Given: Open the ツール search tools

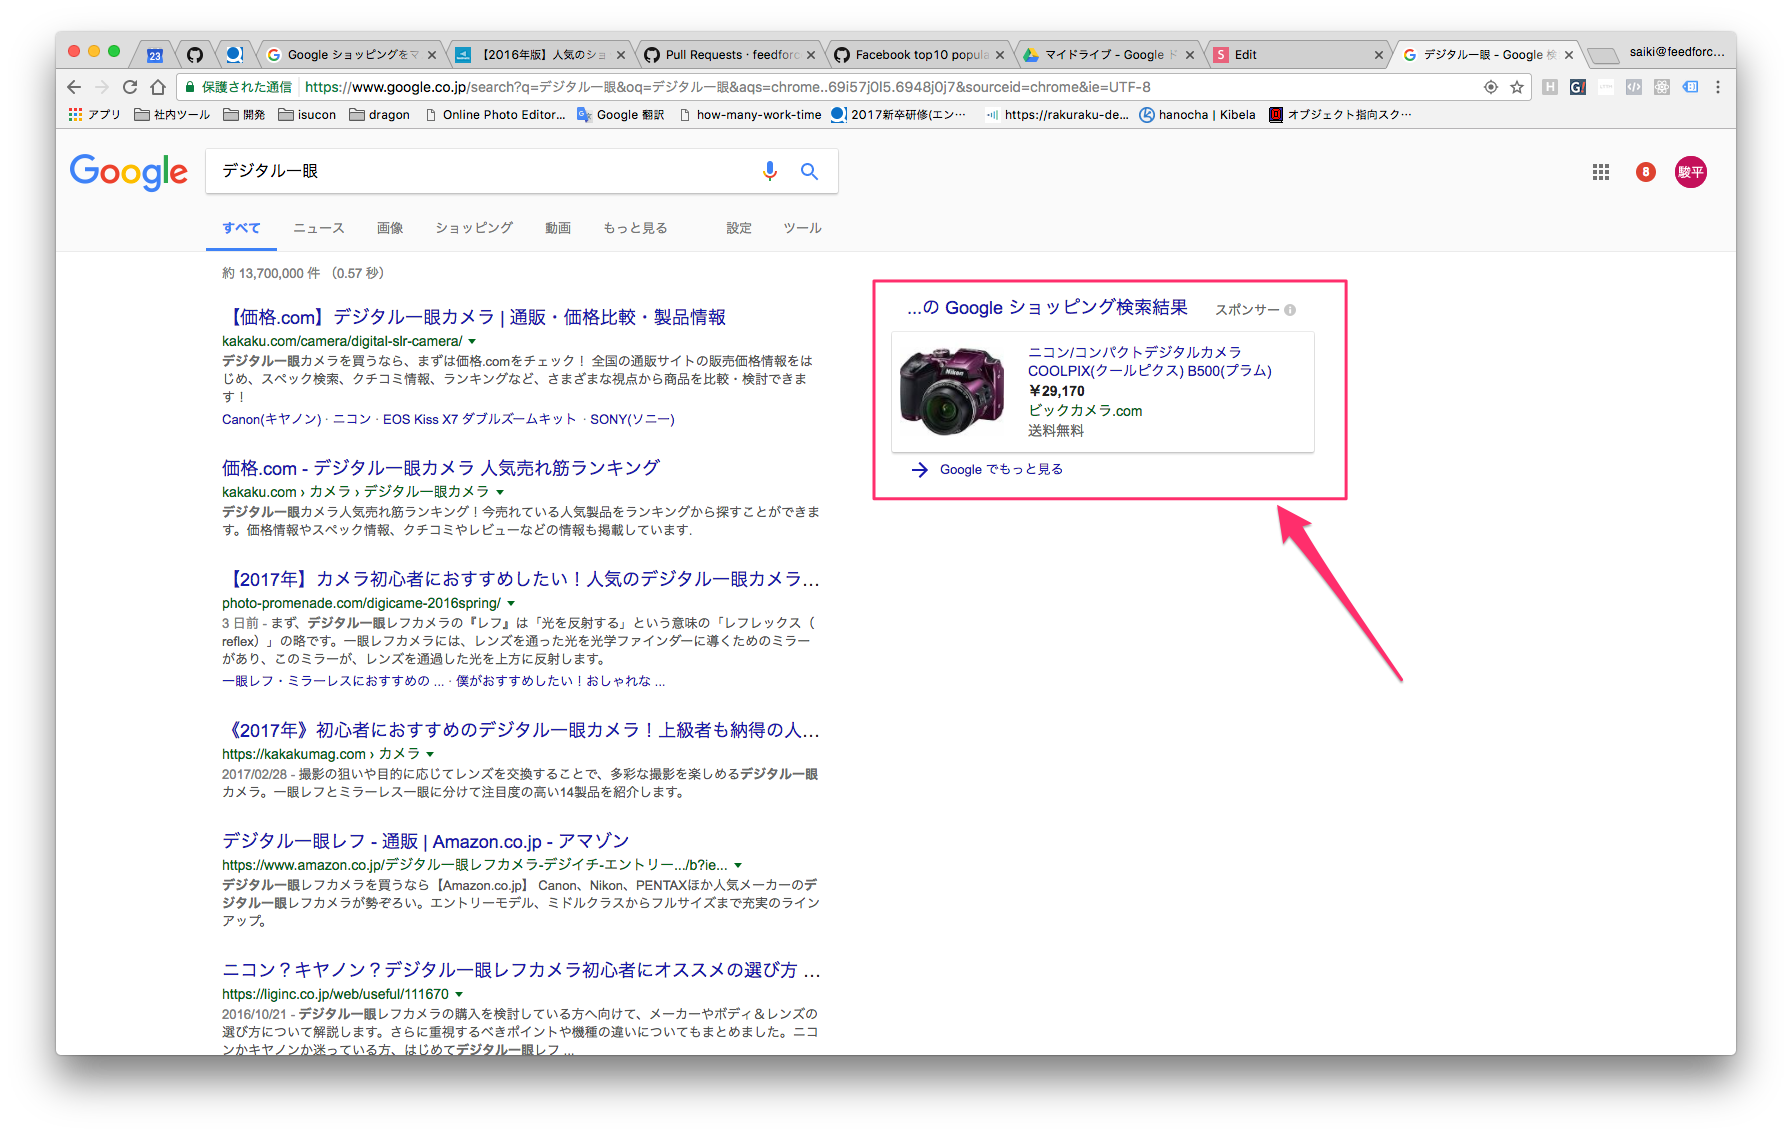Looking at the screenshot, I should point(802,228).
